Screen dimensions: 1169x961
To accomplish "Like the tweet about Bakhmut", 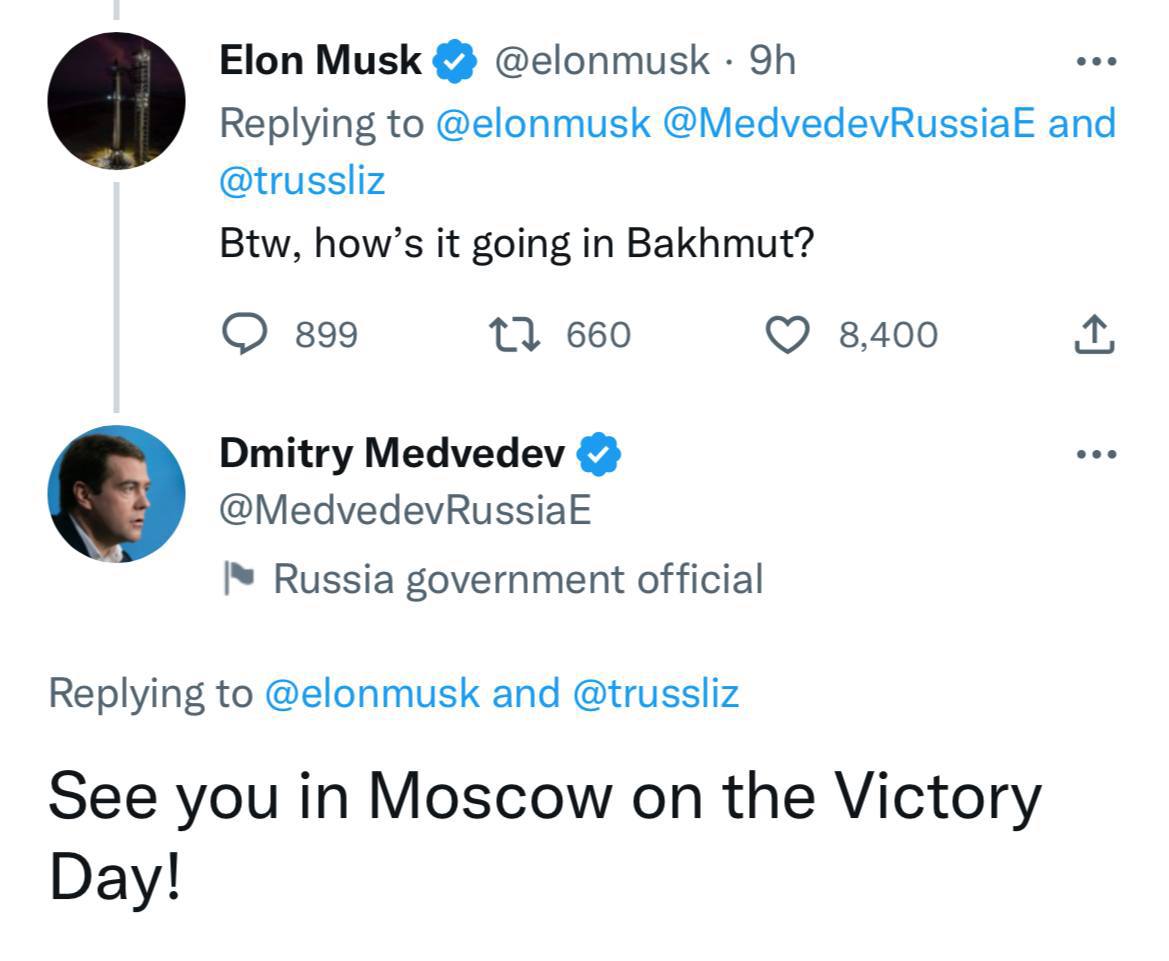I will point(787,334).
